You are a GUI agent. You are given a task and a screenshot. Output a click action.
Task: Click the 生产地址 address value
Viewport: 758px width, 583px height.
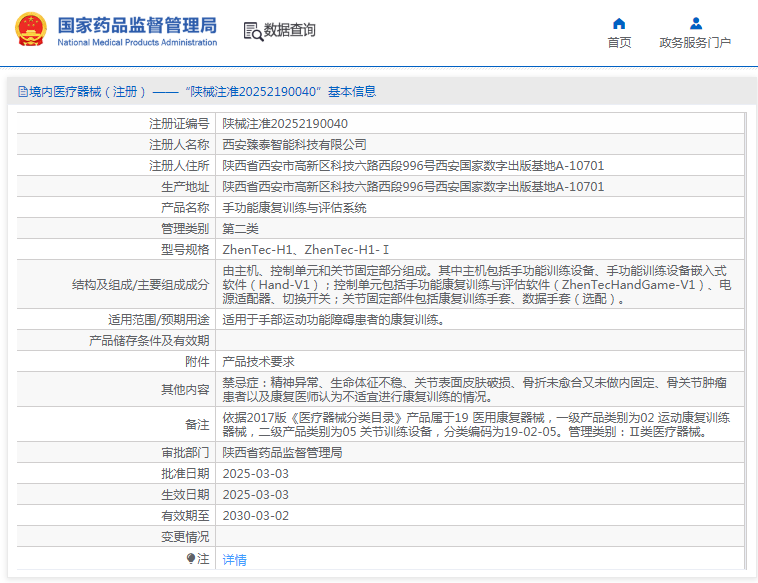413,187
